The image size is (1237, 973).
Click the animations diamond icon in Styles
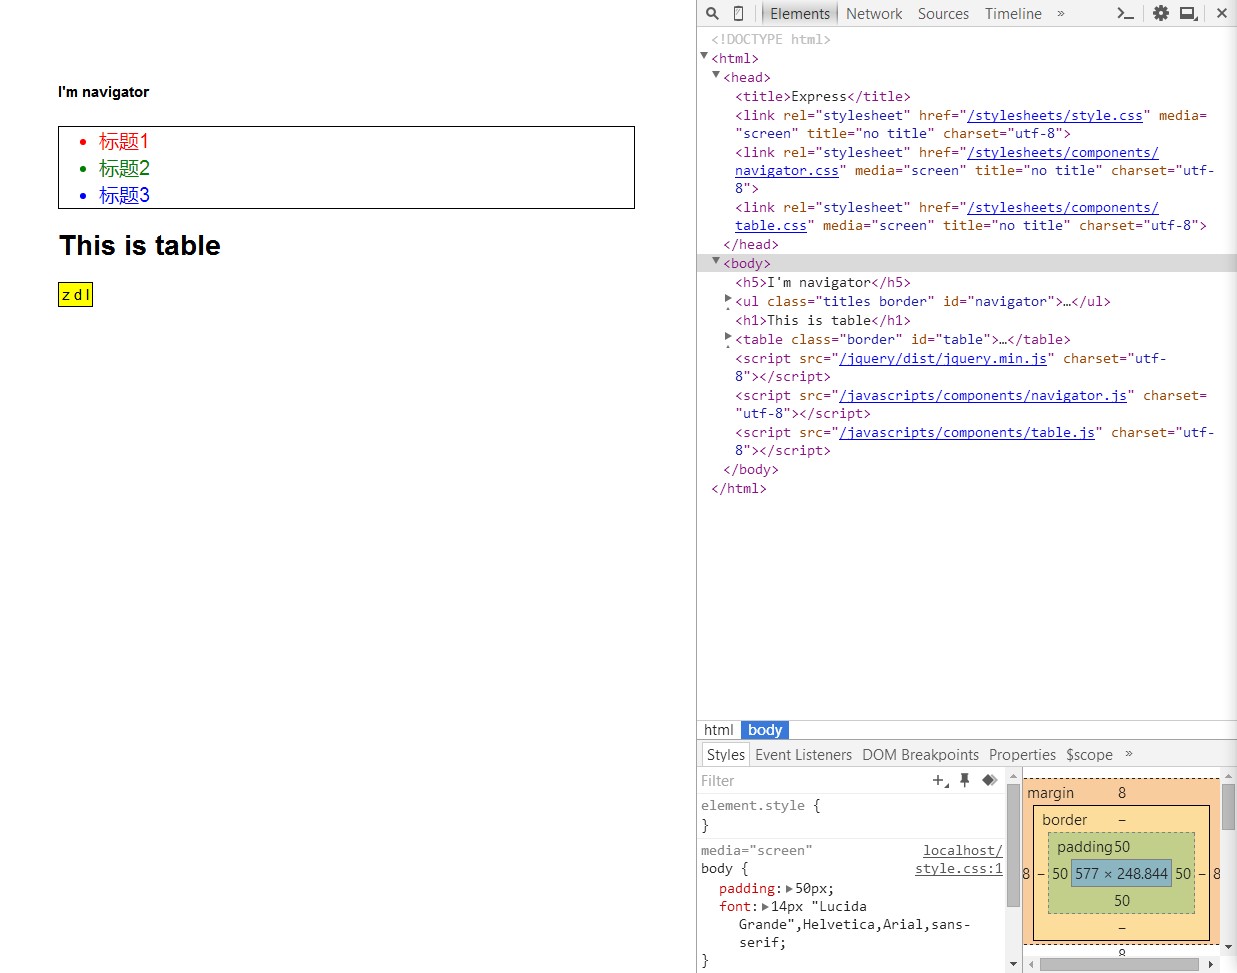tap(989, 780)
